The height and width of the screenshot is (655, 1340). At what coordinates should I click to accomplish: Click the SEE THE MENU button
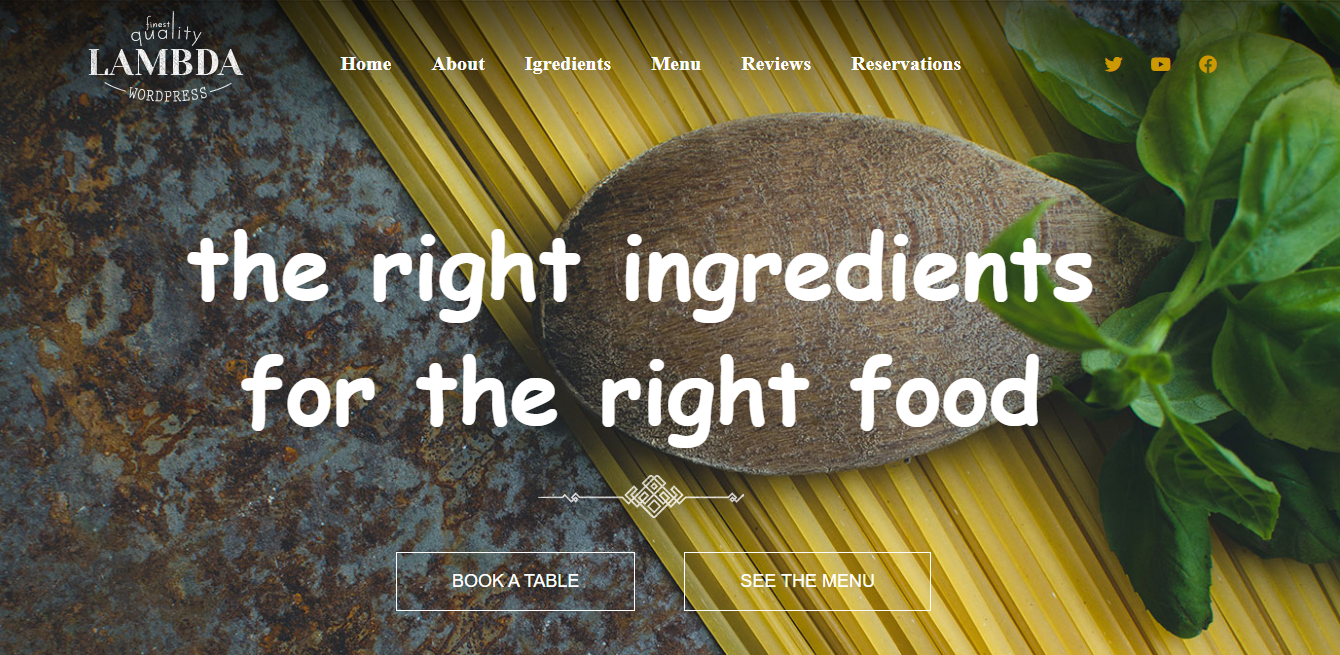807,581
